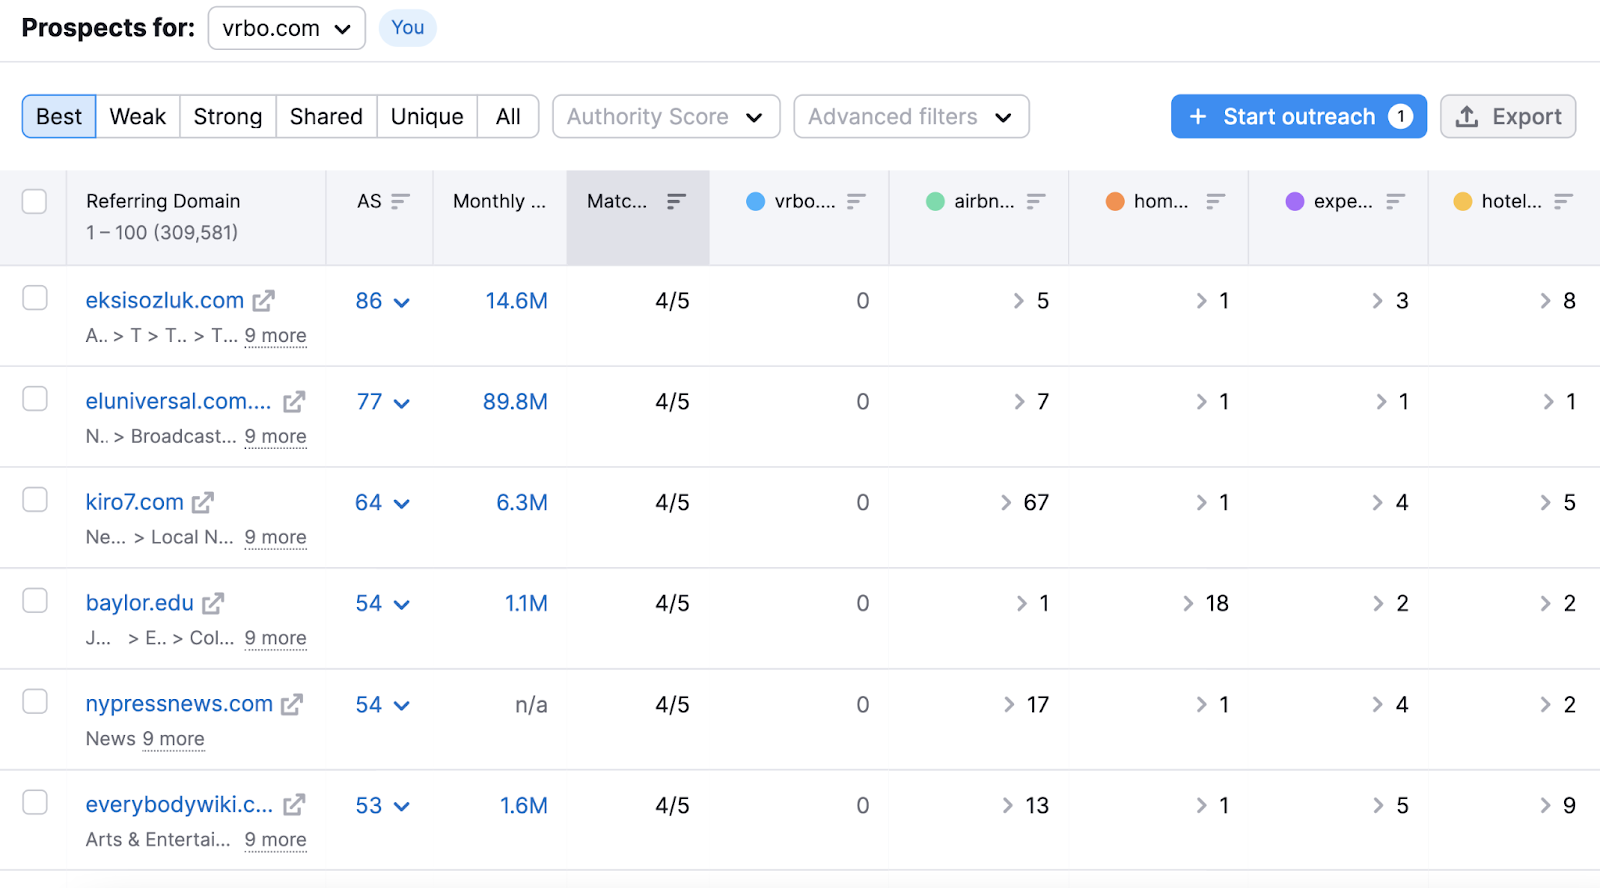Click the Start outreach button
This screenshot has width=1600, height=888.
click(1299, 117)
